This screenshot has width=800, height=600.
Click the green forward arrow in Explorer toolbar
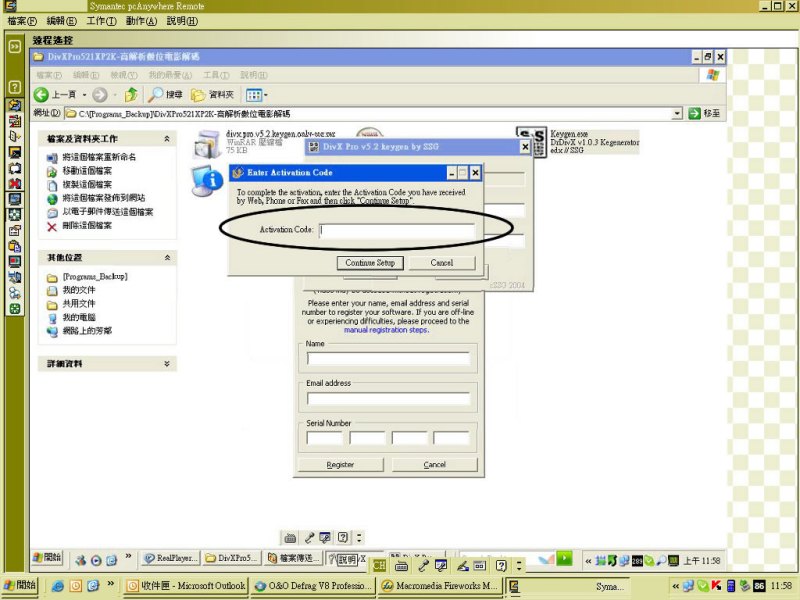pos(99,95)
